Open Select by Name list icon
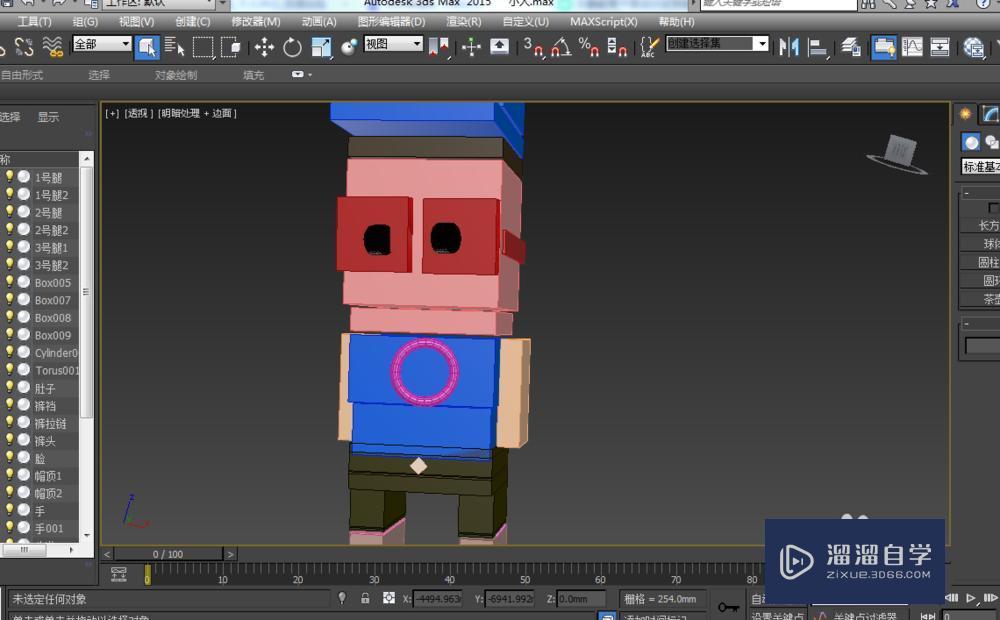This screenshot has height=620, width=1000. pos(175,46)
